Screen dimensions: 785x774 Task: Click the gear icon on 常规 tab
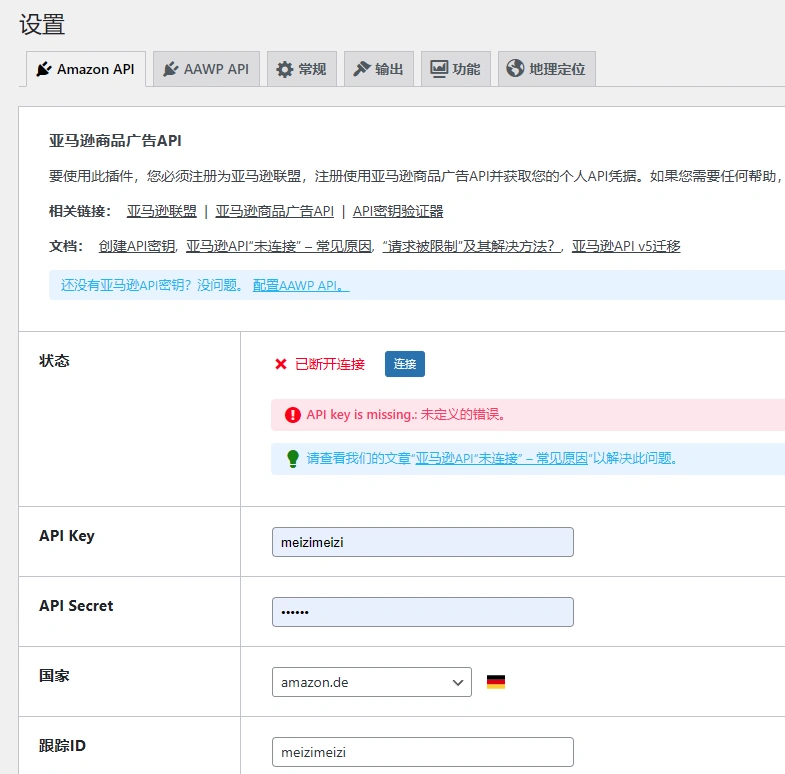(285, 69)
